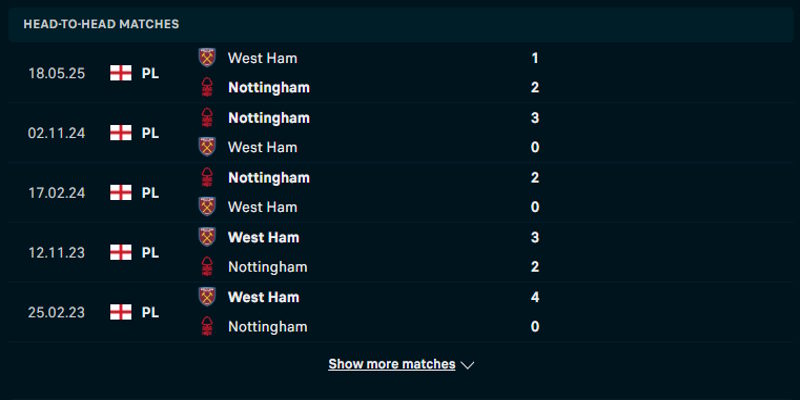Click England flag for 18.05.25 match
The width and height of the screenshot is (800, 400).
[x=121, y=73]
